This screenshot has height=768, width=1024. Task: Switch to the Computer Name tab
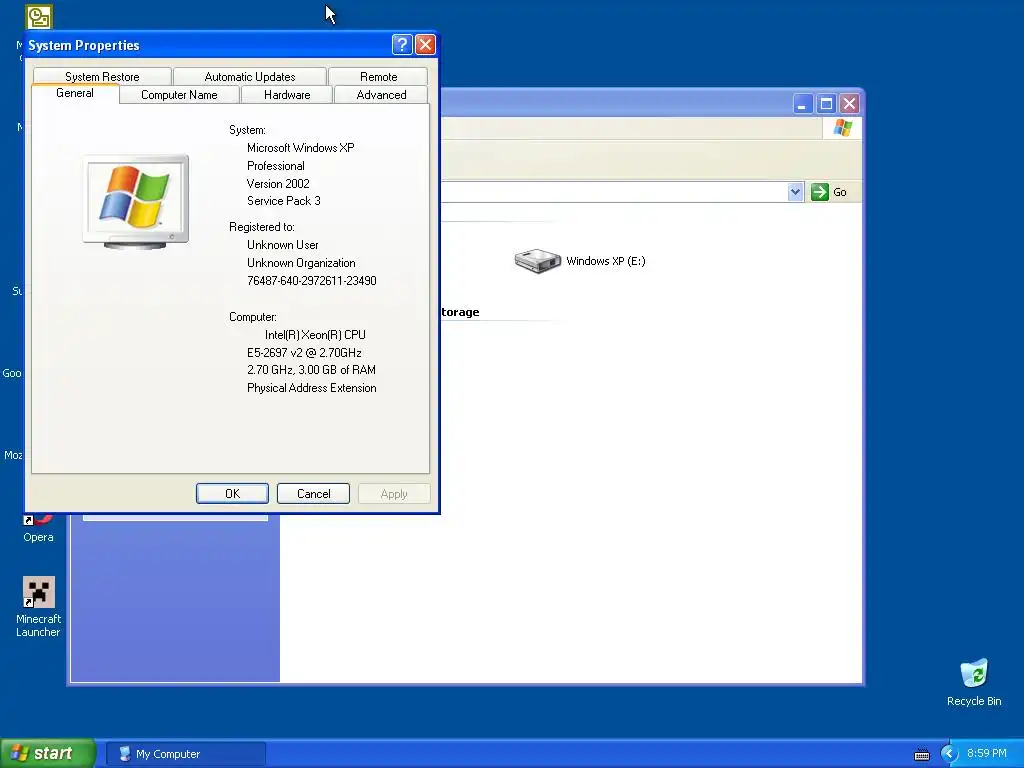(x=179, y=95)
